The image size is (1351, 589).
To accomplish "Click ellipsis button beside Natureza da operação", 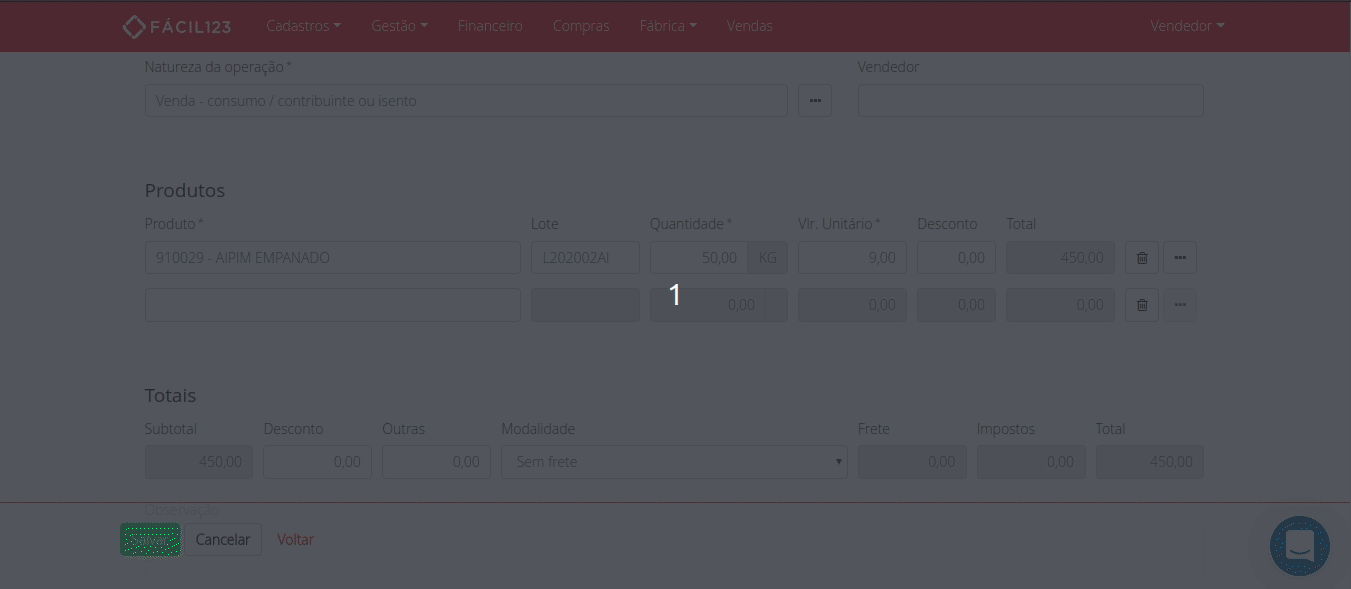I will click(815, 101).
